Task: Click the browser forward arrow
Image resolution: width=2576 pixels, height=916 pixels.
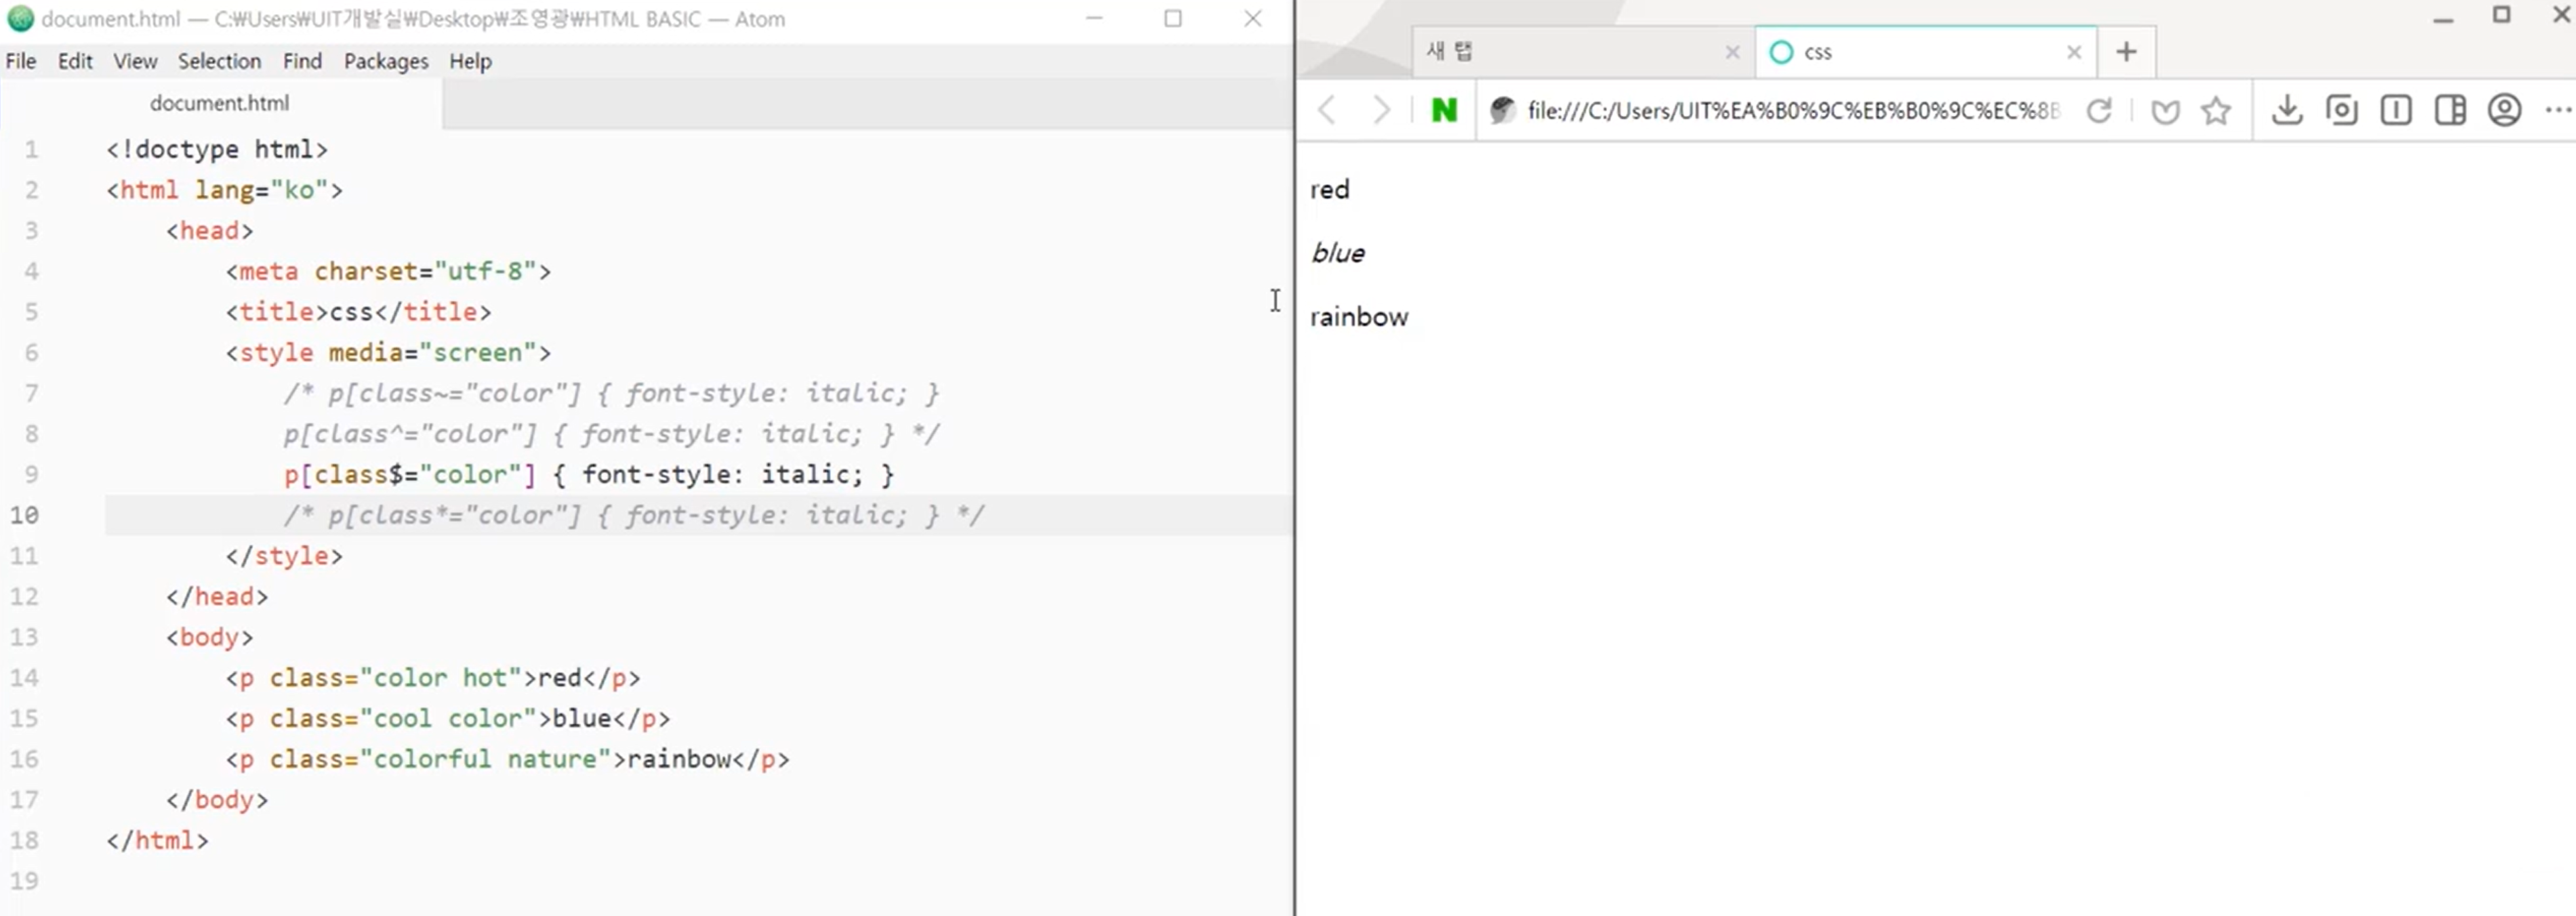Action: pyautogui.click(x=1381, y=110)
